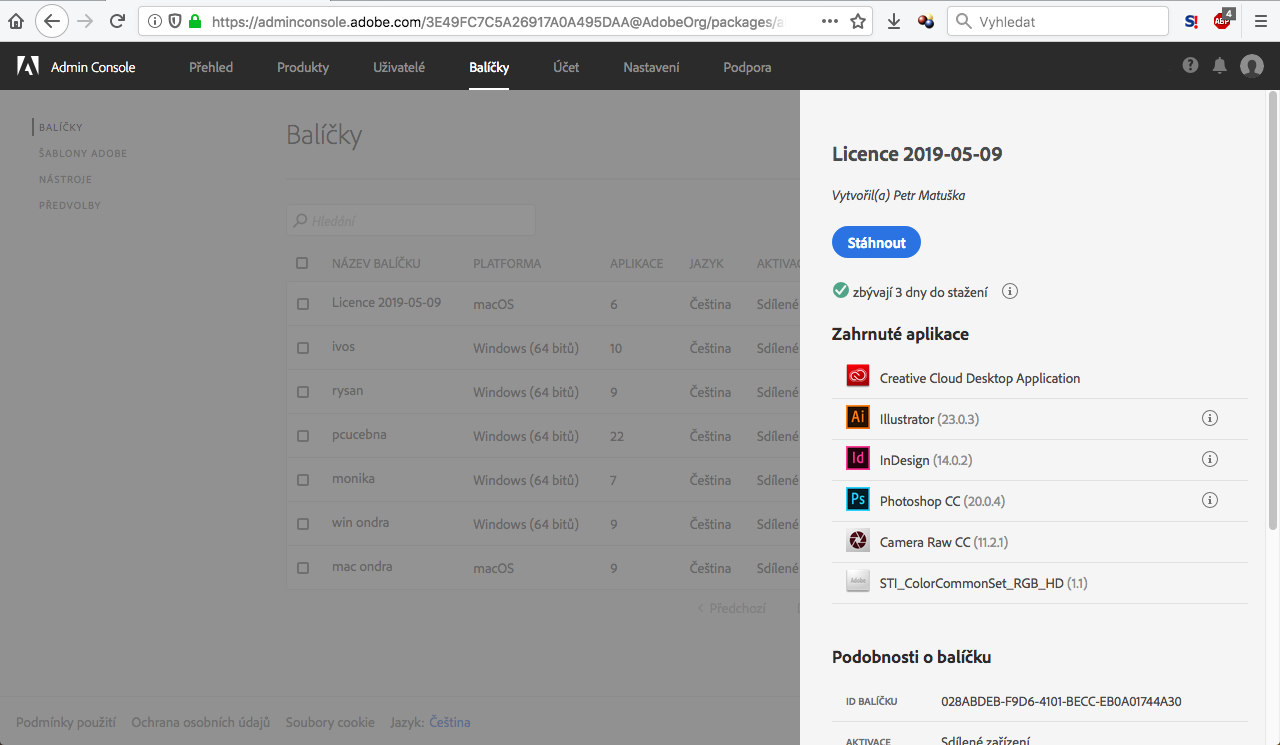This screenshot has width=1280, height=745.
Task: Click the browser forward arrow
Action: (86, 21)
